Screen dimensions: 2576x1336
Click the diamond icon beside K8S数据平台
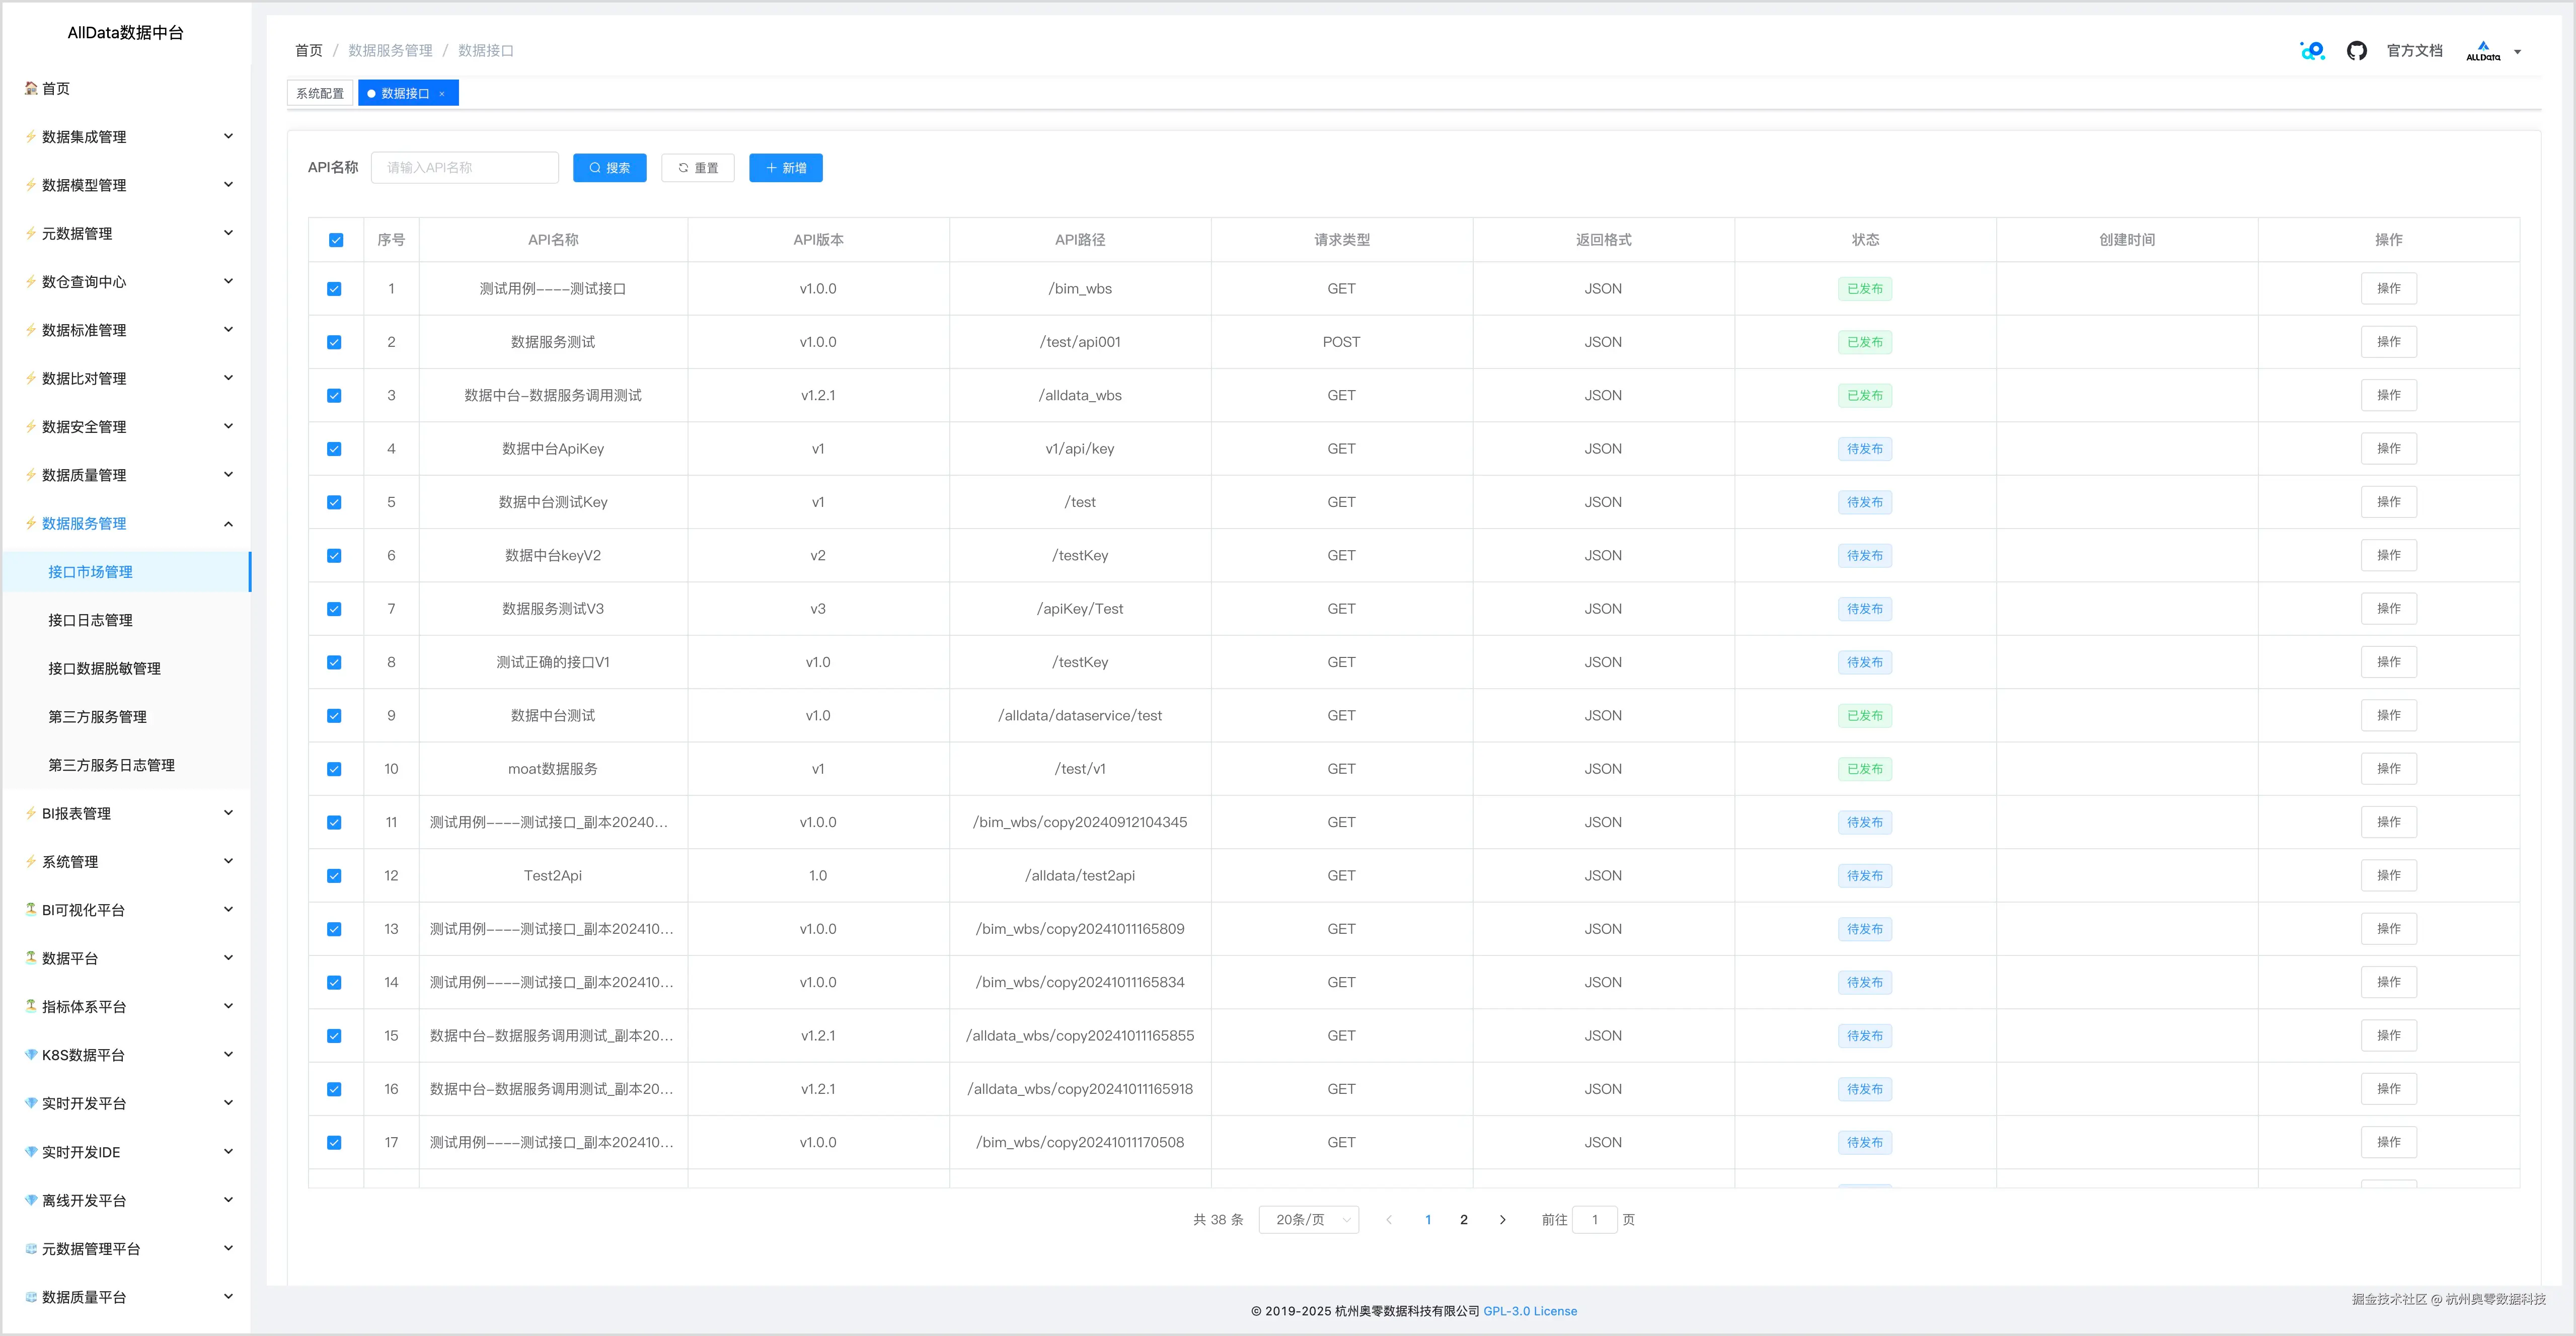[x=31, y=1055]
